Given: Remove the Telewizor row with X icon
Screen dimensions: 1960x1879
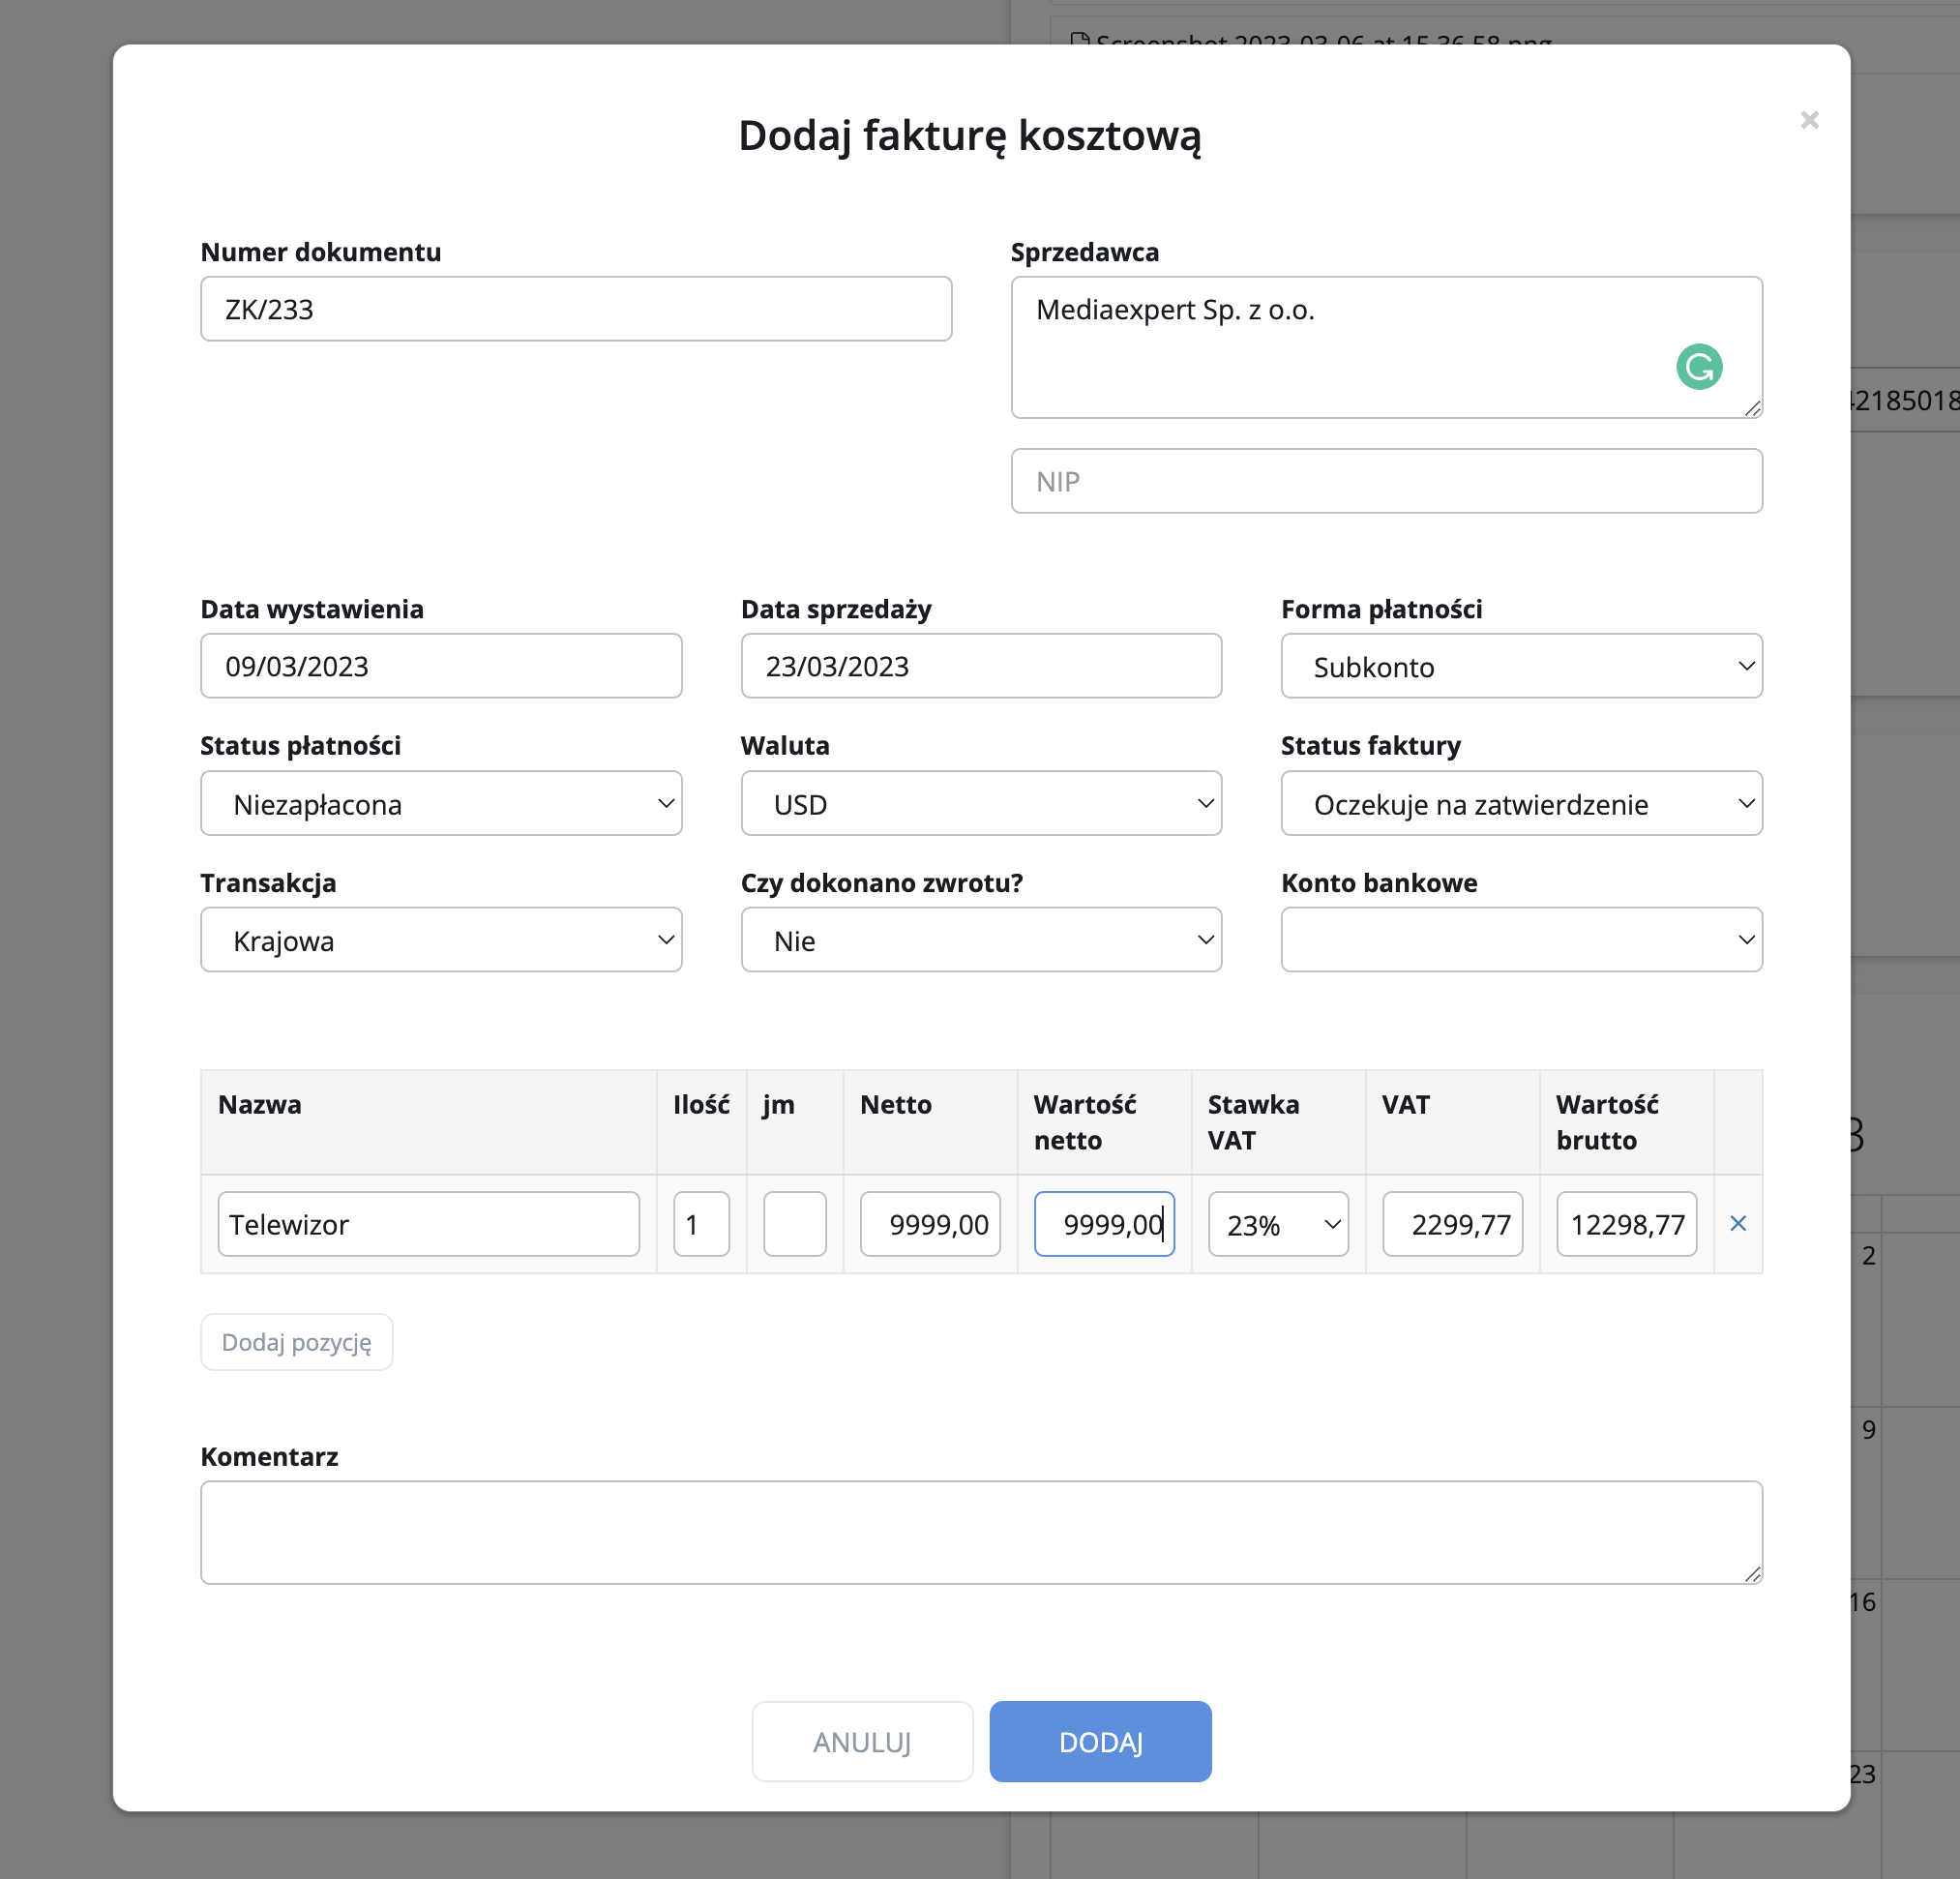Looking at the screenshot, I should tap(1737, 1223).
